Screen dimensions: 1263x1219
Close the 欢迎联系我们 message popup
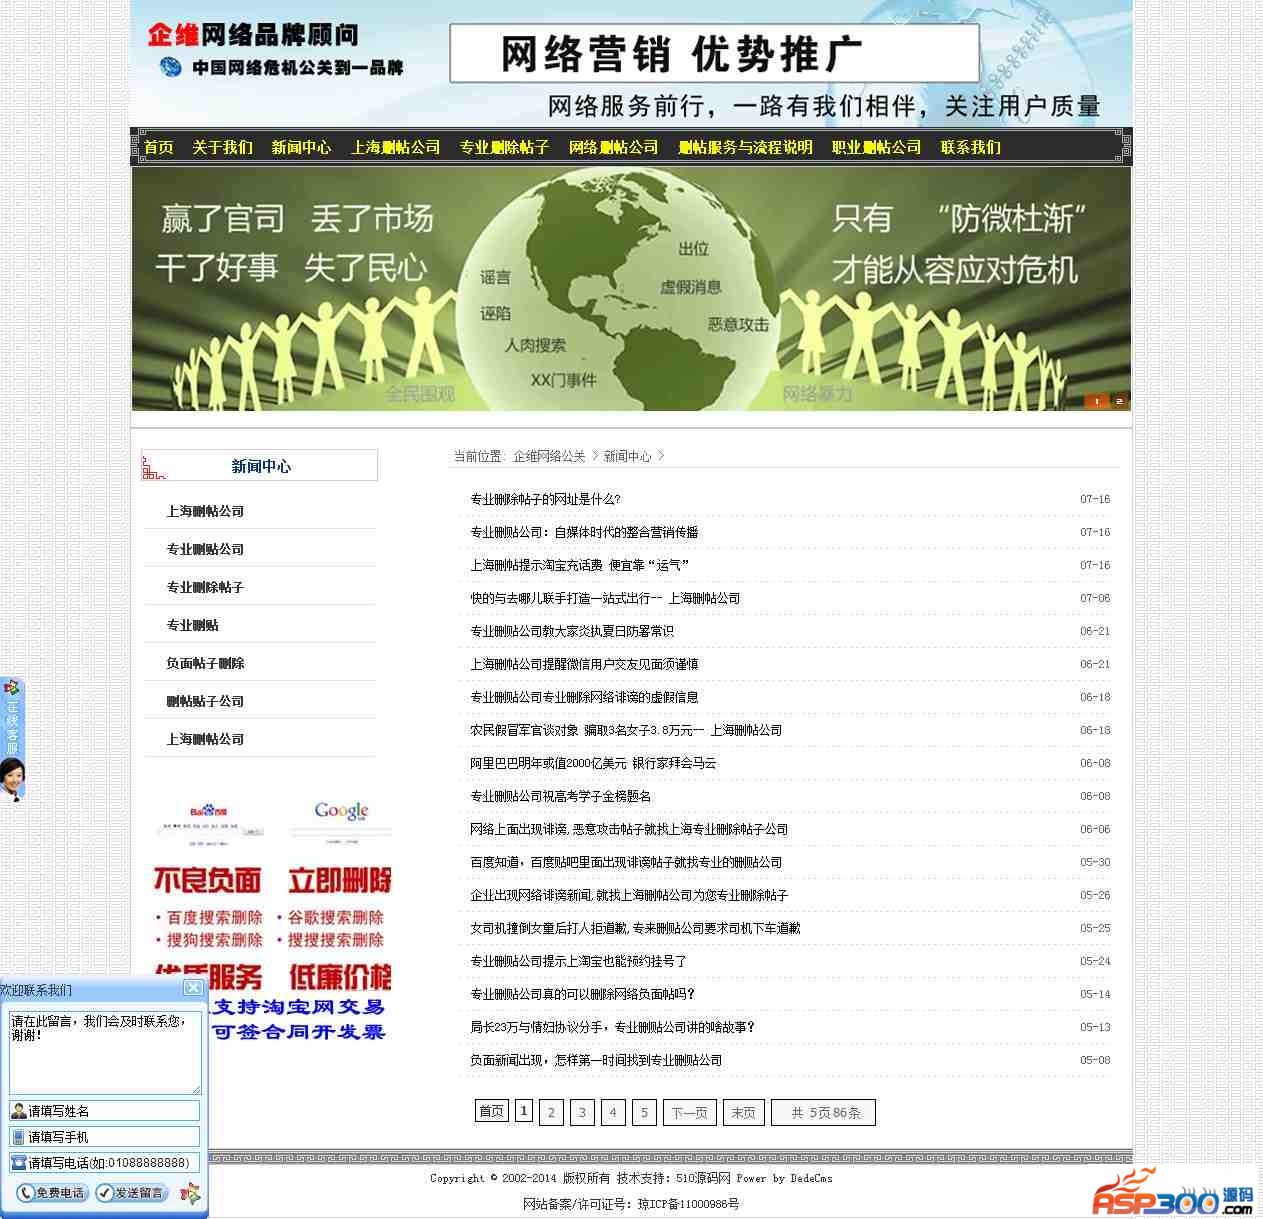coord(193,988)
